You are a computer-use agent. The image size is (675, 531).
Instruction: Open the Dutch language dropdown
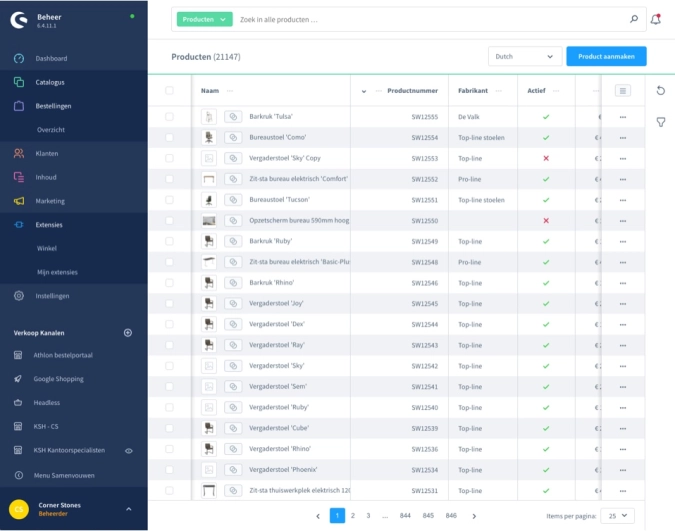tap(524, 57)
